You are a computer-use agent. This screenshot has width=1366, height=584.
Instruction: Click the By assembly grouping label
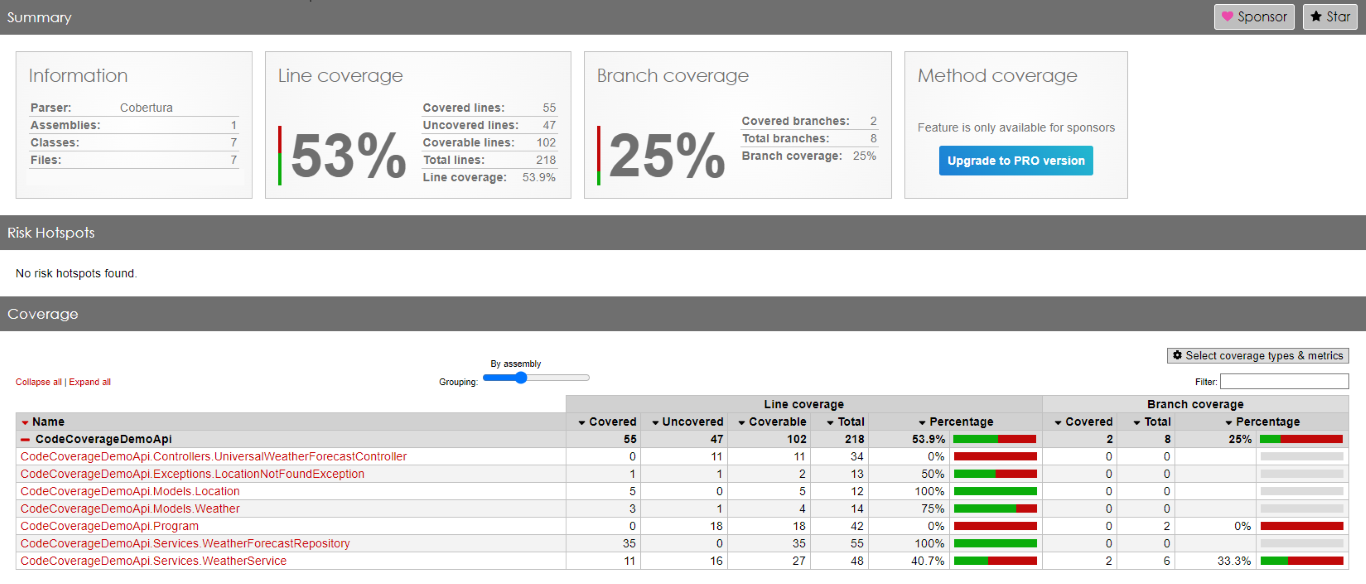coord(516,364)
